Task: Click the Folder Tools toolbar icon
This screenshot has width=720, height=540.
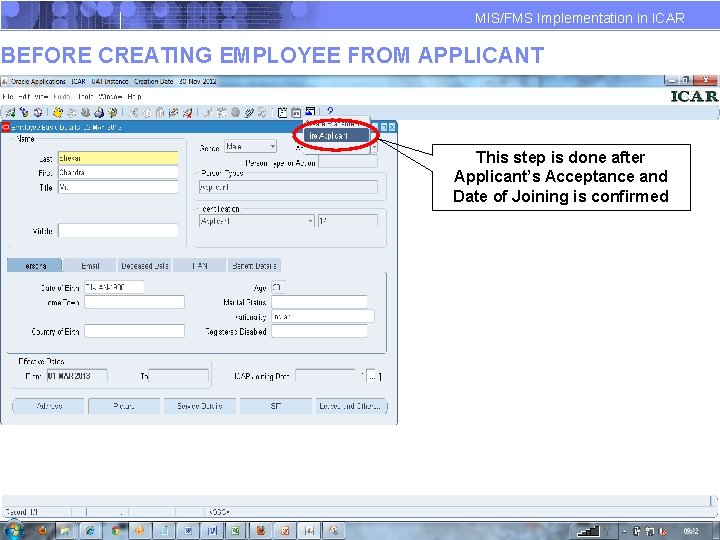Action: tap(262, 112)
